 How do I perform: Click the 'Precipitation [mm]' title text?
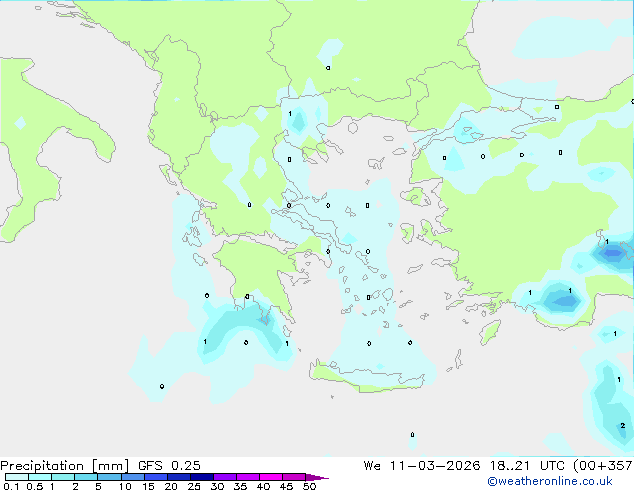pos(64,466)
